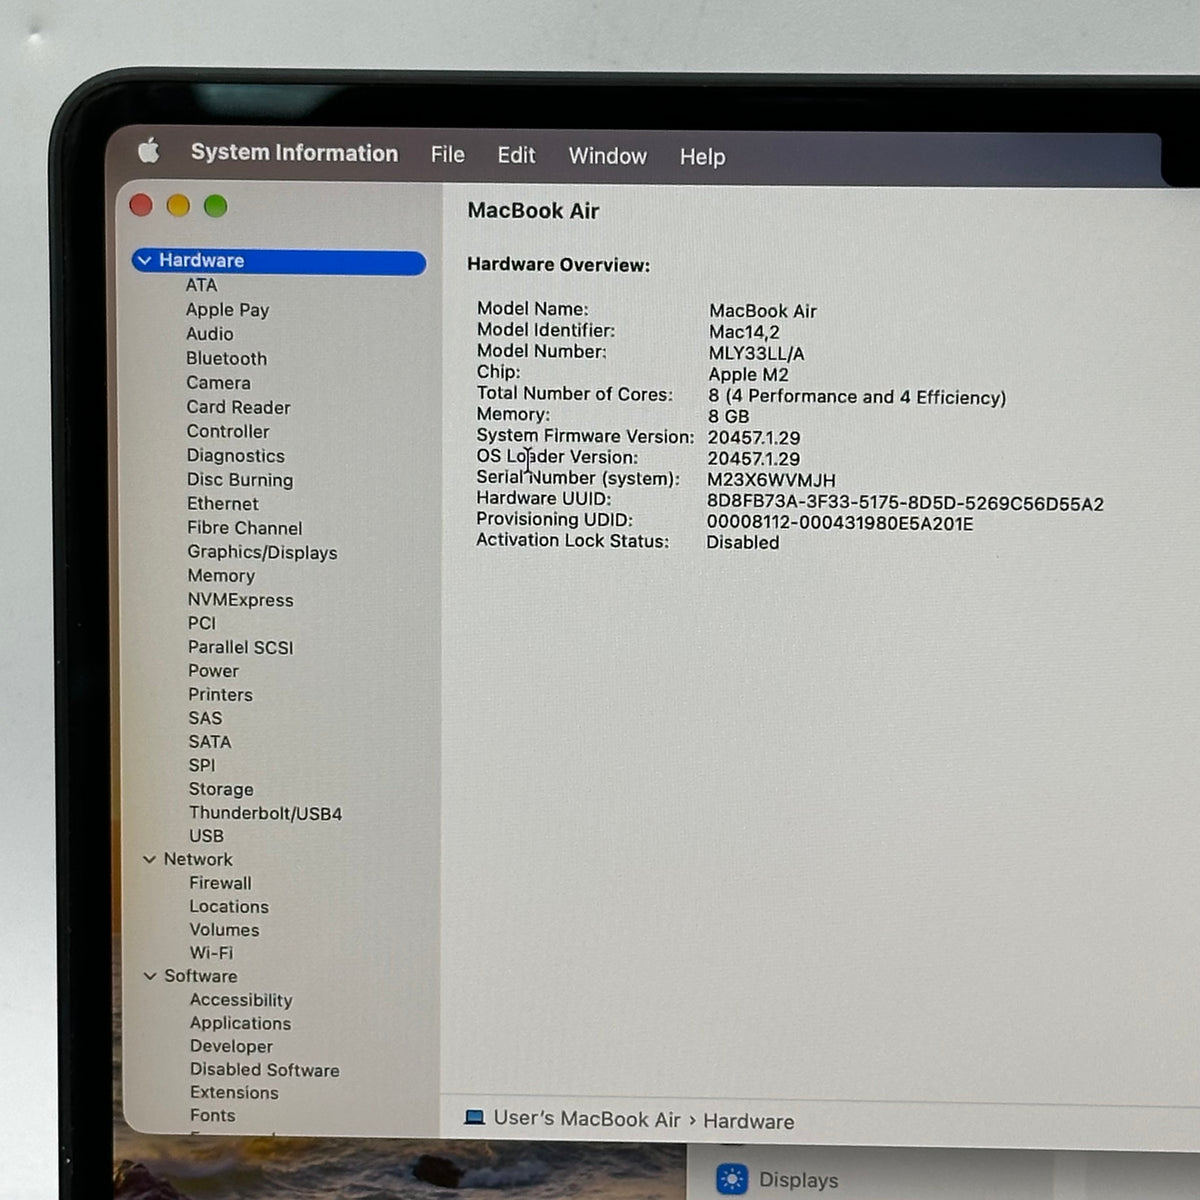The image size is (1200, 1200).
Task: Select SATA in the sidebar
Action: point(209,742)
